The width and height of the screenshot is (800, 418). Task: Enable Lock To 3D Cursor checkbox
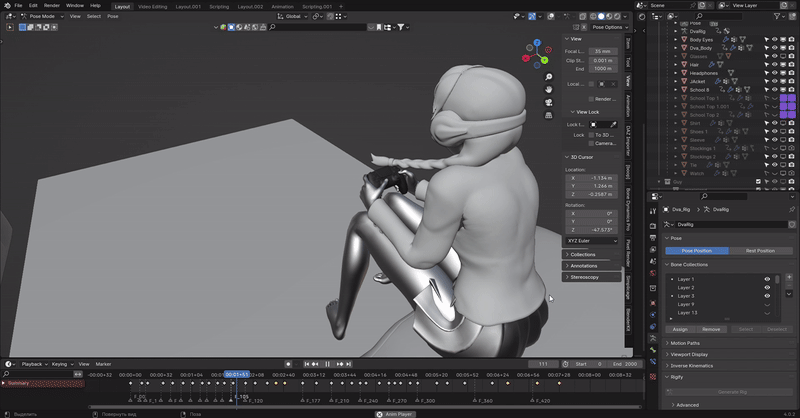[x=591, y=135]
